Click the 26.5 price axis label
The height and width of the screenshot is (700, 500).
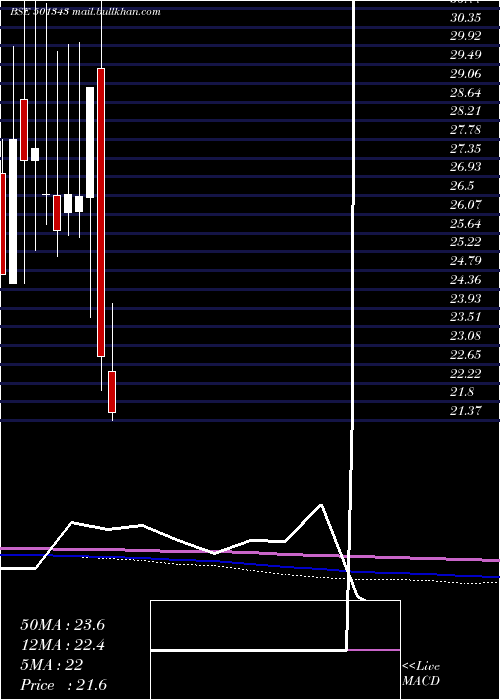pos(462,186)
